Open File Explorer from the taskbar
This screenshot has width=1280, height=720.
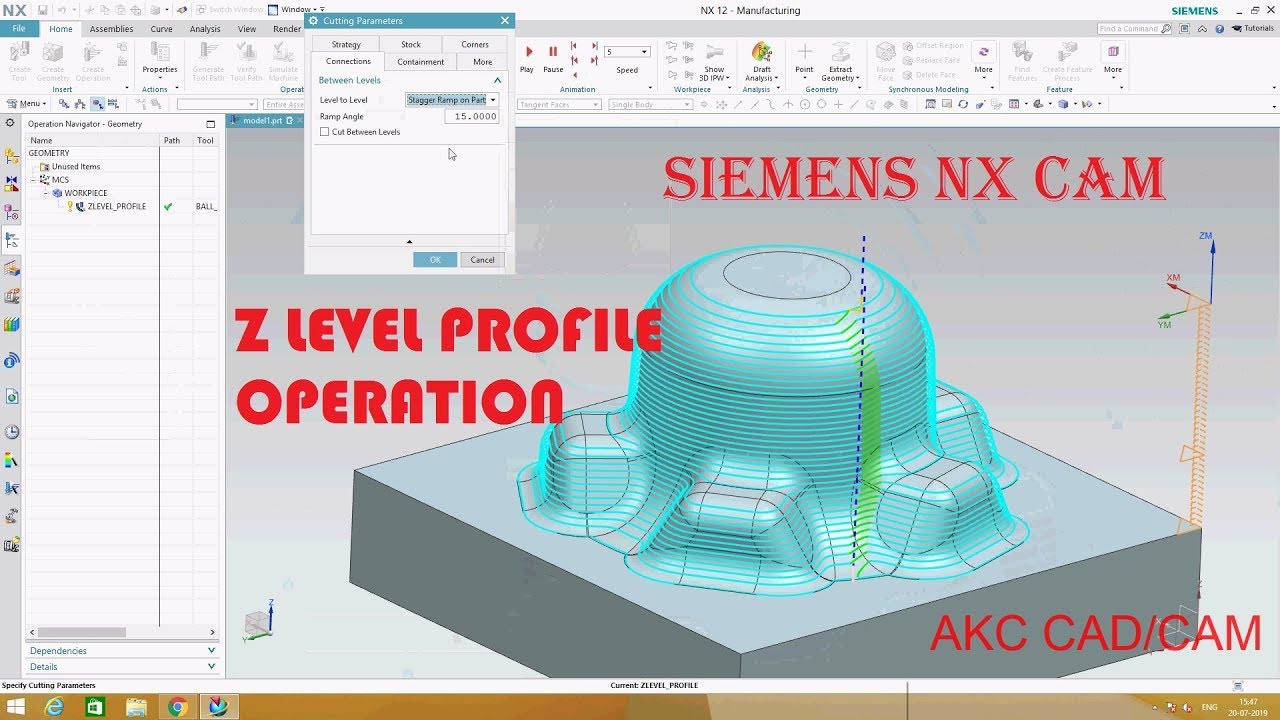pos(136,707)
